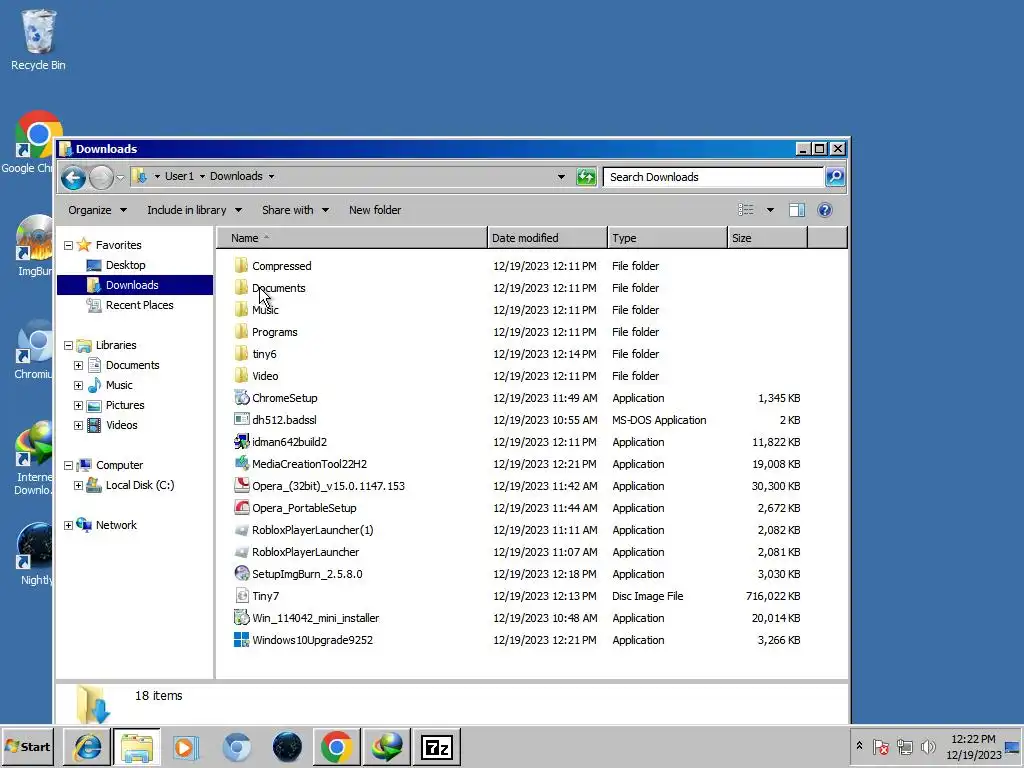Screen dimensions: 1024x768
Task: Click the Forward navigation arrow
Action: (101, 177)
